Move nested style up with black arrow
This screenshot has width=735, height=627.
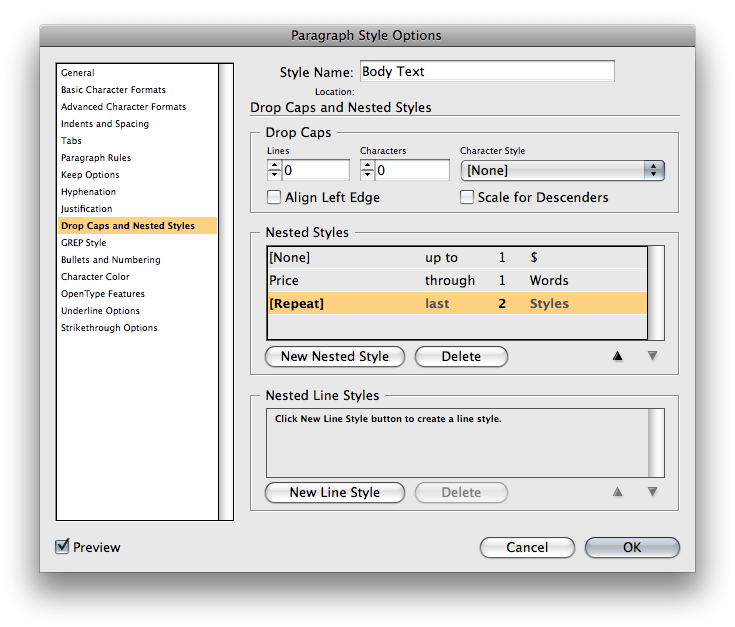tap(617, 356)
